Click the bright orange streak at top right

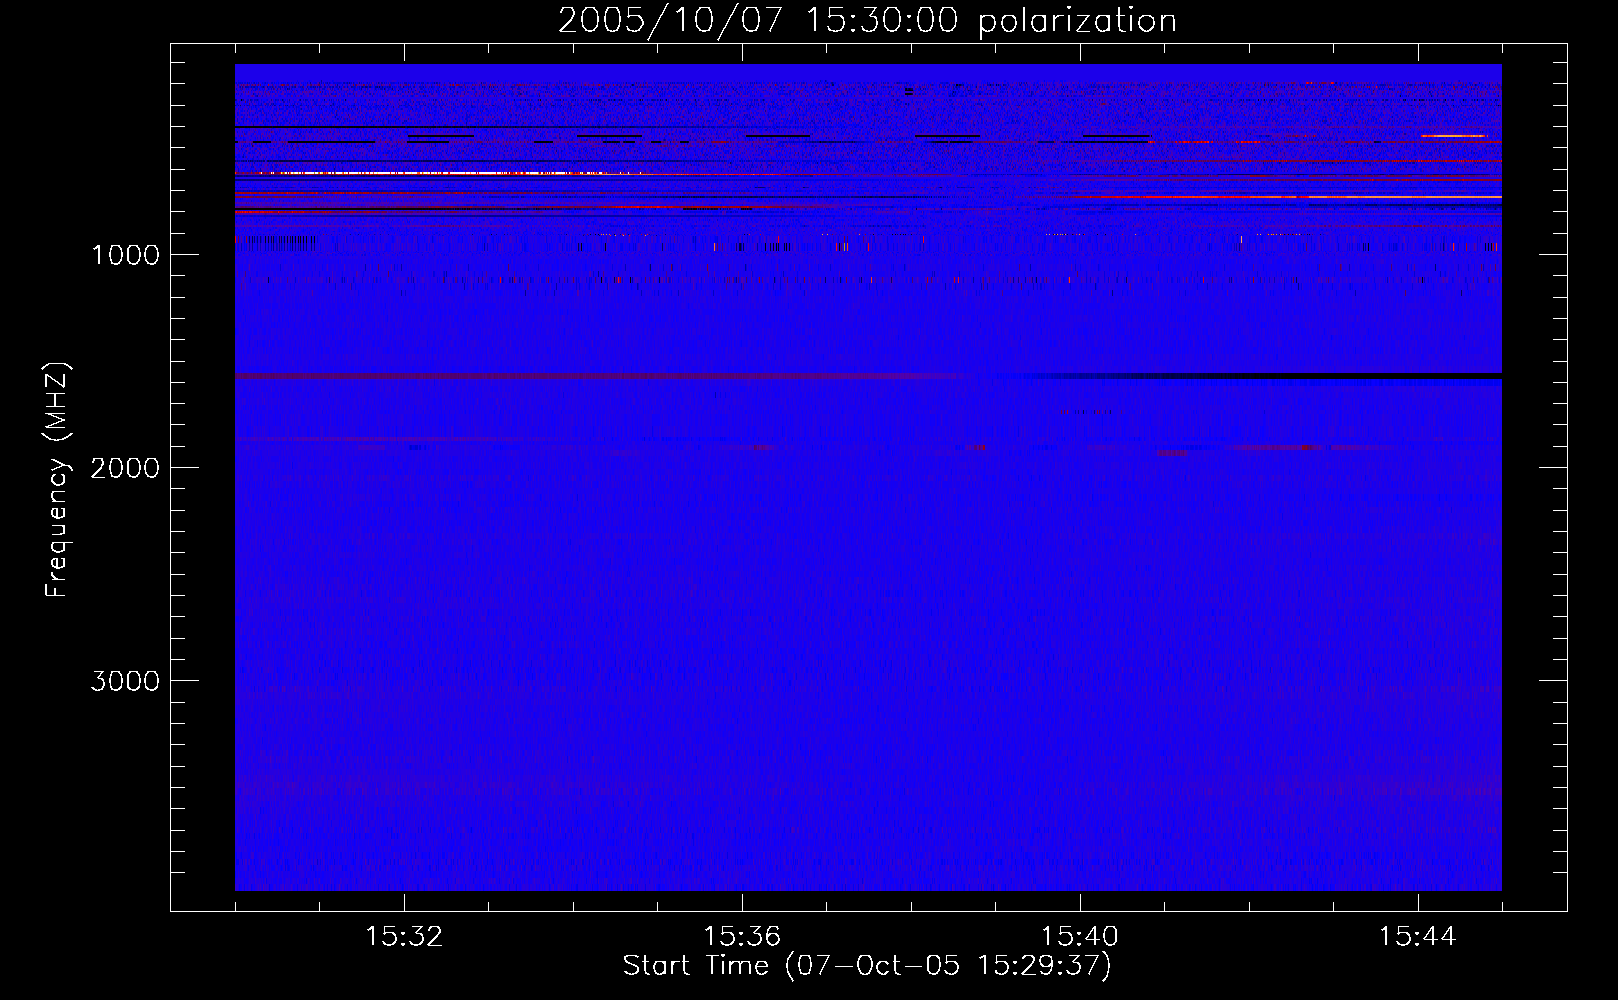click(1453, 135)
